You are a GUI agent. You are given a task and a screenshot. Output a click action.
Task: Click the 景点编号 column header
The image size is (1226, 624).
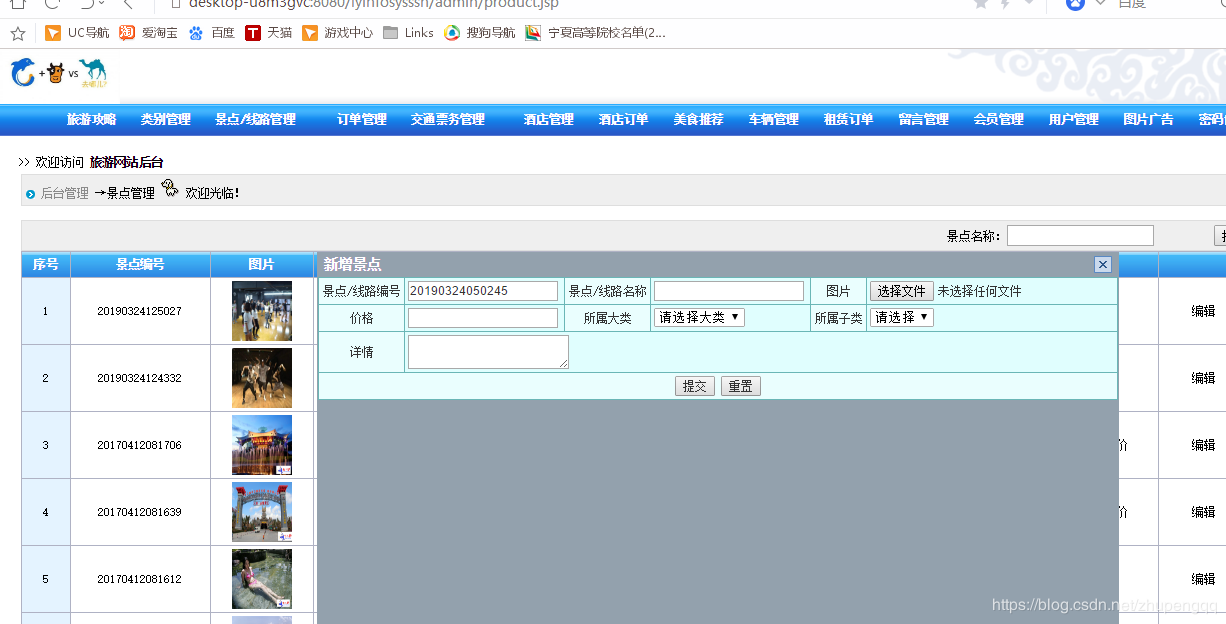[140, 264]
